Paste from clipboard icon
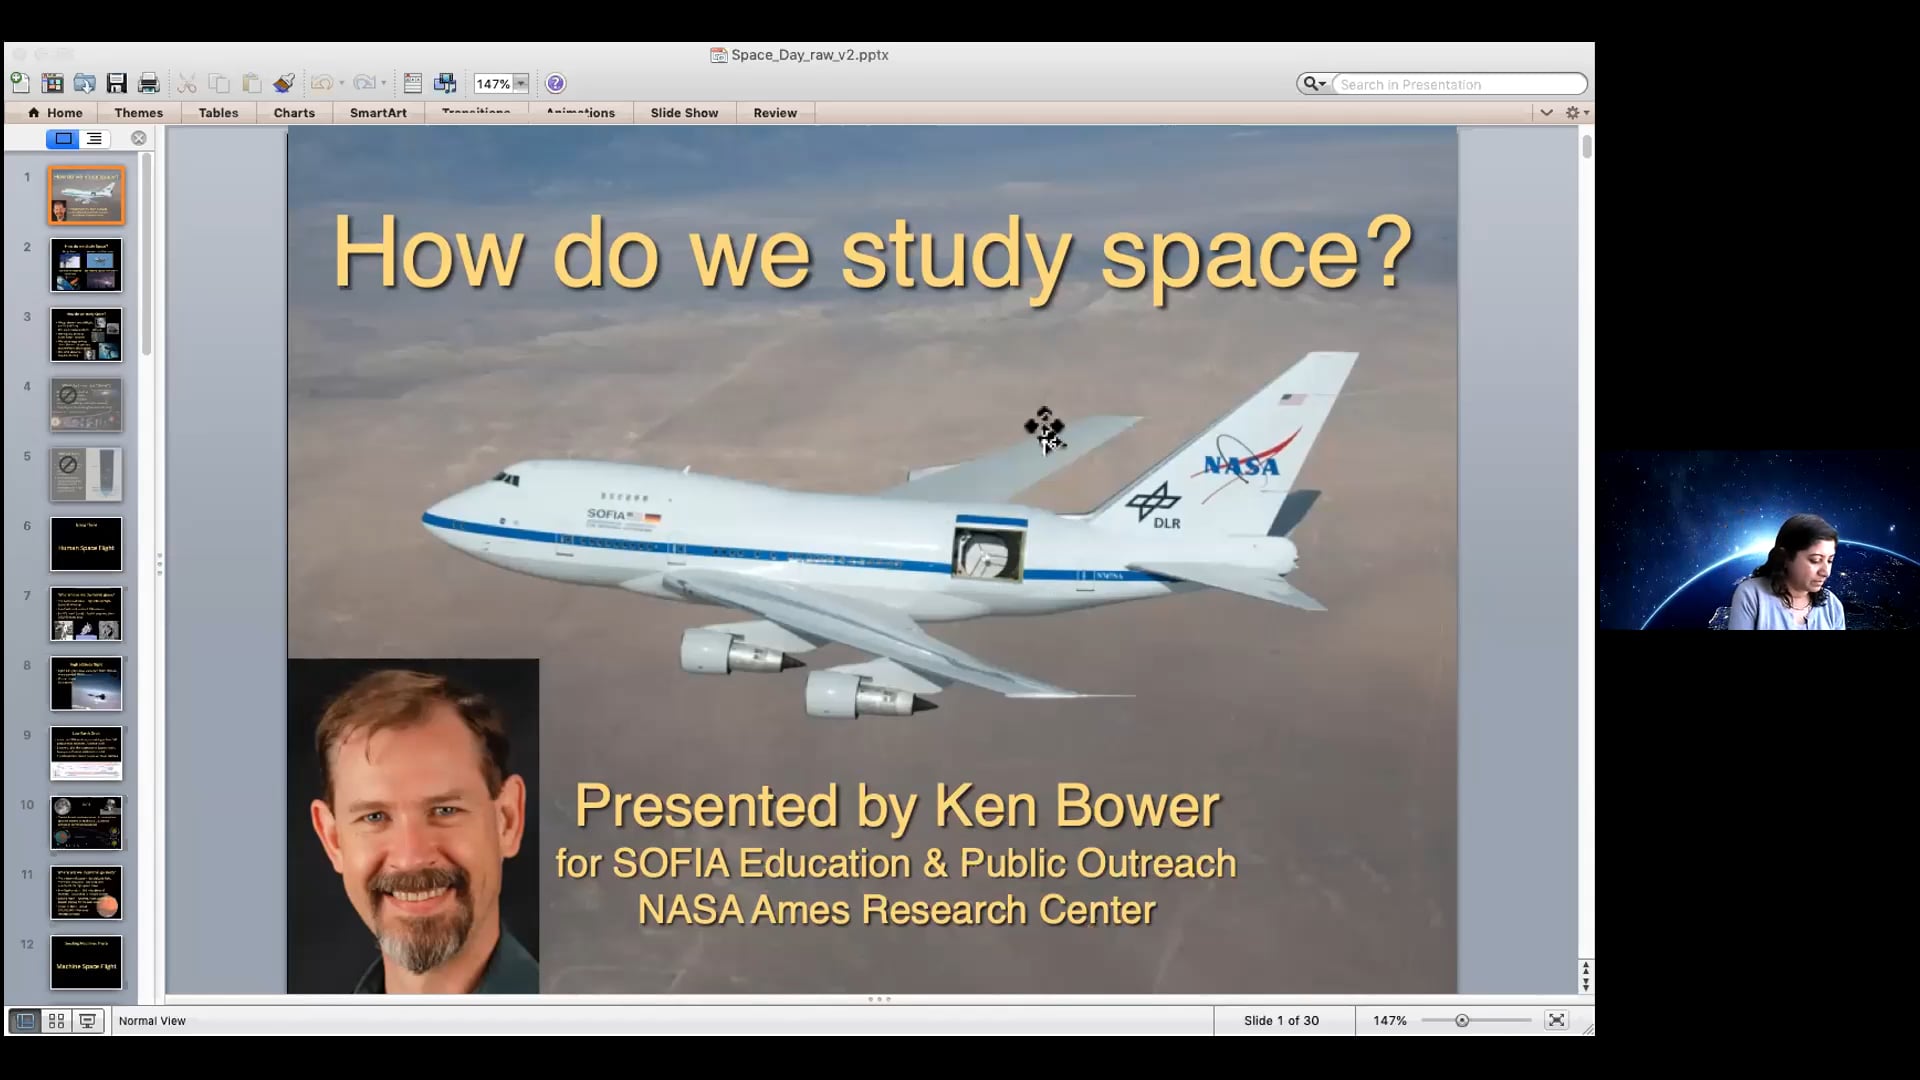 [x=251, y=83]
